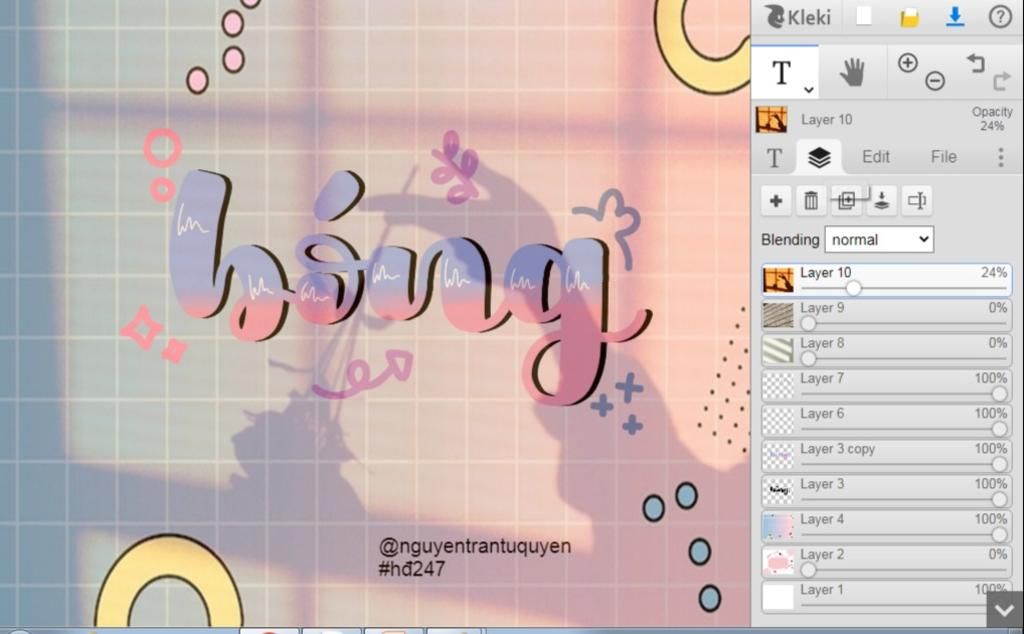Select the Text tool
Image resolution: width=1024 pixels, height=634 pixels.
[784, 72]
